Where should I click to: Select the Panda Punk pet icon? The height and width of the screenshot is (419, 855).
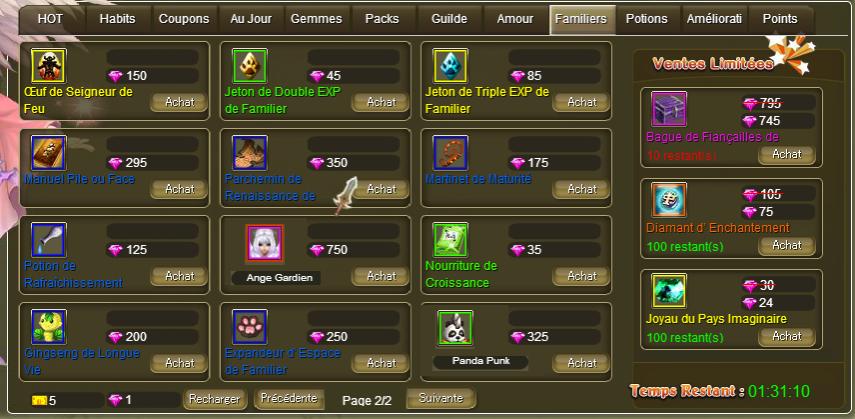(455, 328)
